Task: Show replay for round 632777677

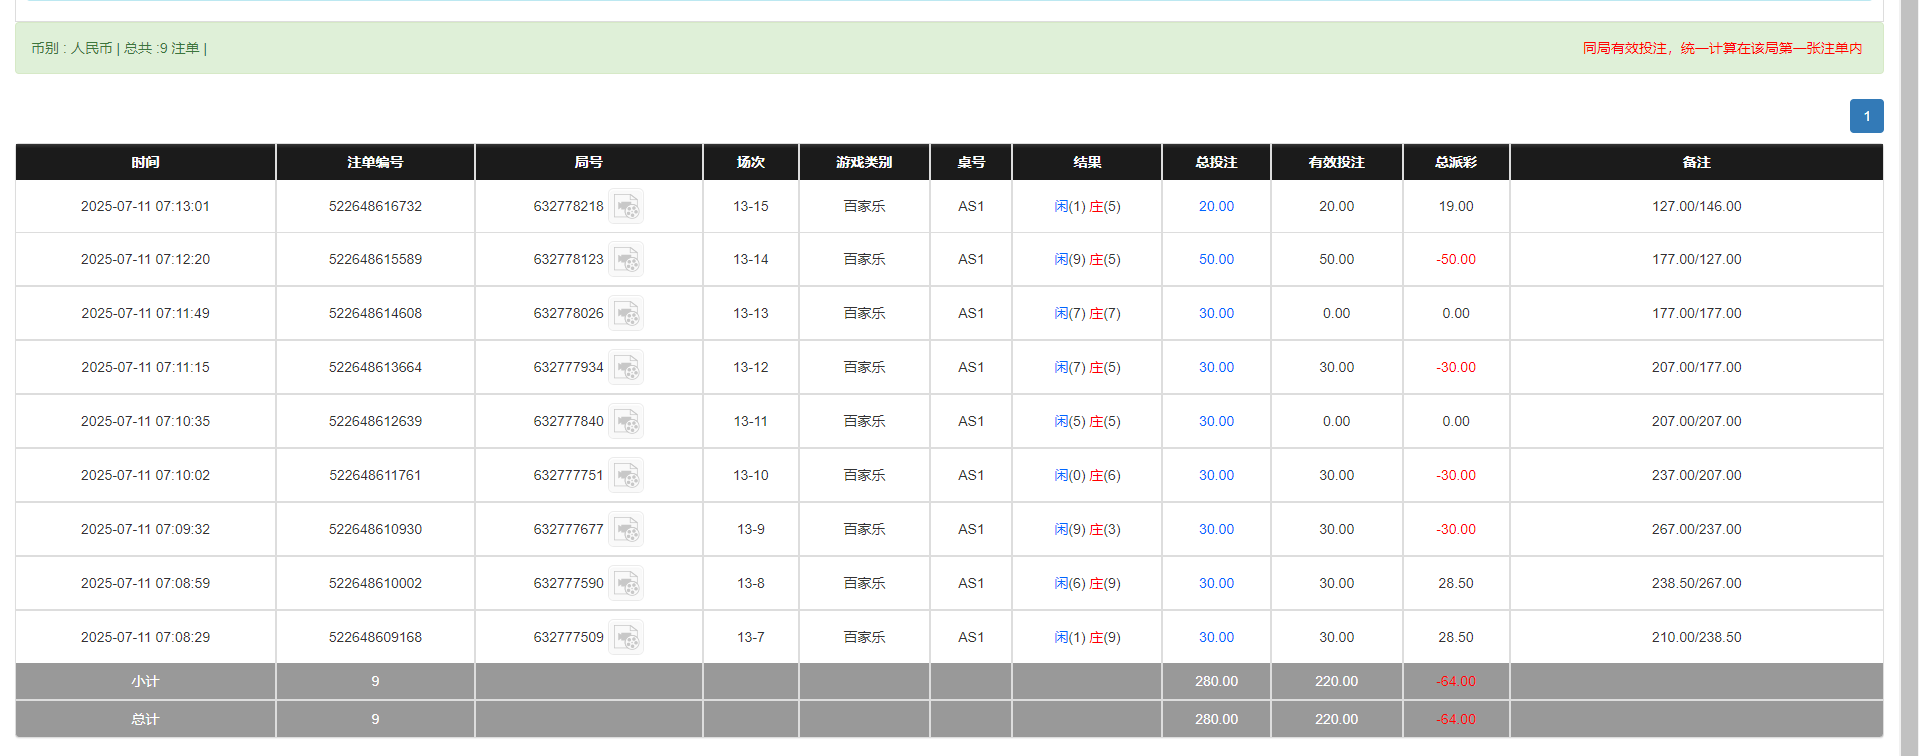Action: [x=626, y=530]
